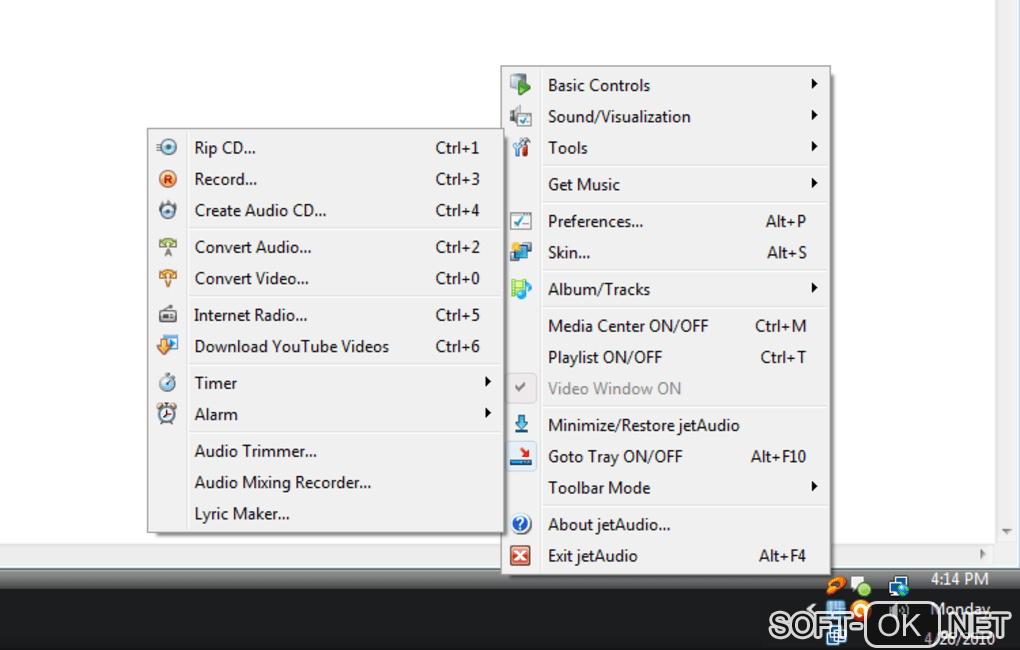Click the 4:14 PM taskbar clock
This screenshot has width=1020, height=650.
pyautogui.click(x=959, y=579)
